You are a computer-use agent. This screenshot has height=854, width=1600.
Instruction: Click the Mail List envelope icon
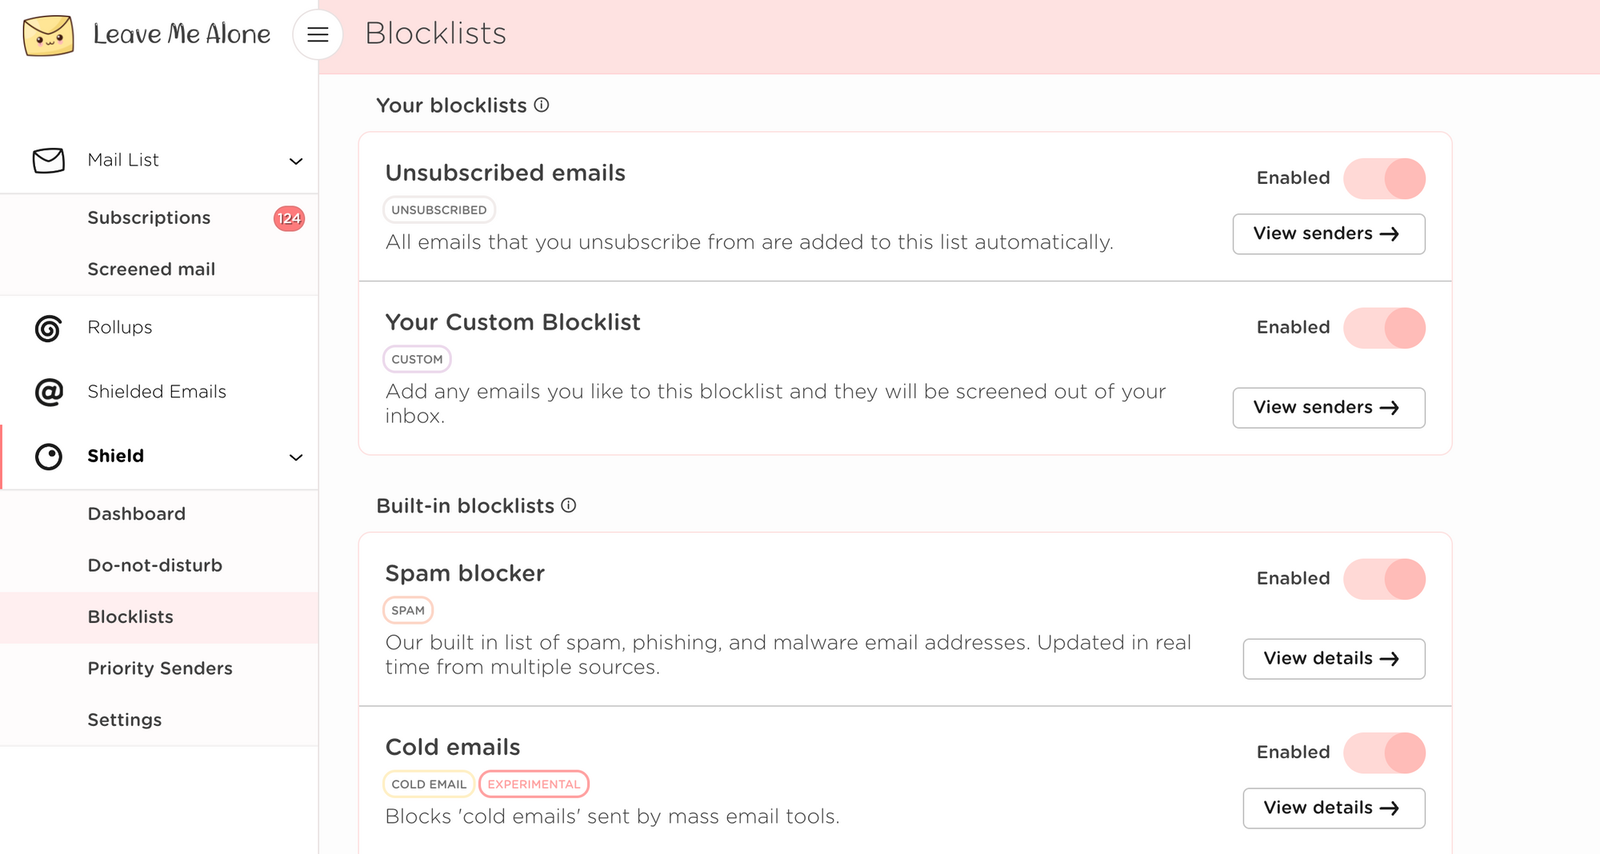[x=48, y=160]
